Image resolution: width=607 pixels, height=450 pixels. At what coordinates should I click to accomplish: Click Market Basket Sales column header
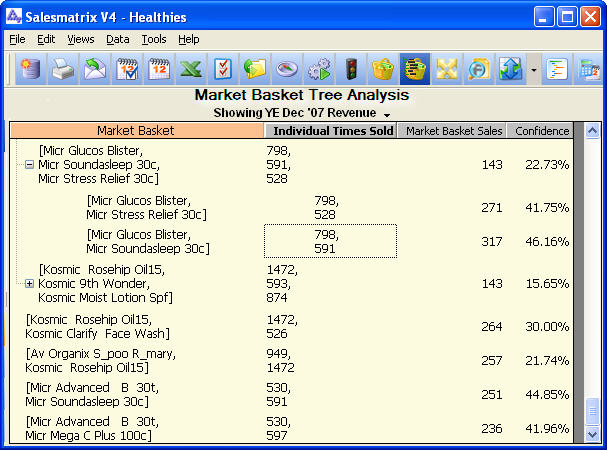tap(452, 131)
